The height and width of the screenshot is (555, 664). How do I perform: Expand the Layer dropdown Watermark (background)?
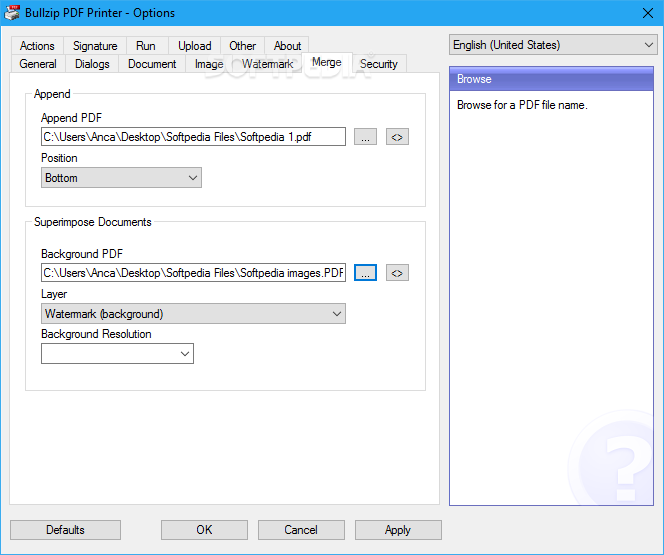click(193, 314)
